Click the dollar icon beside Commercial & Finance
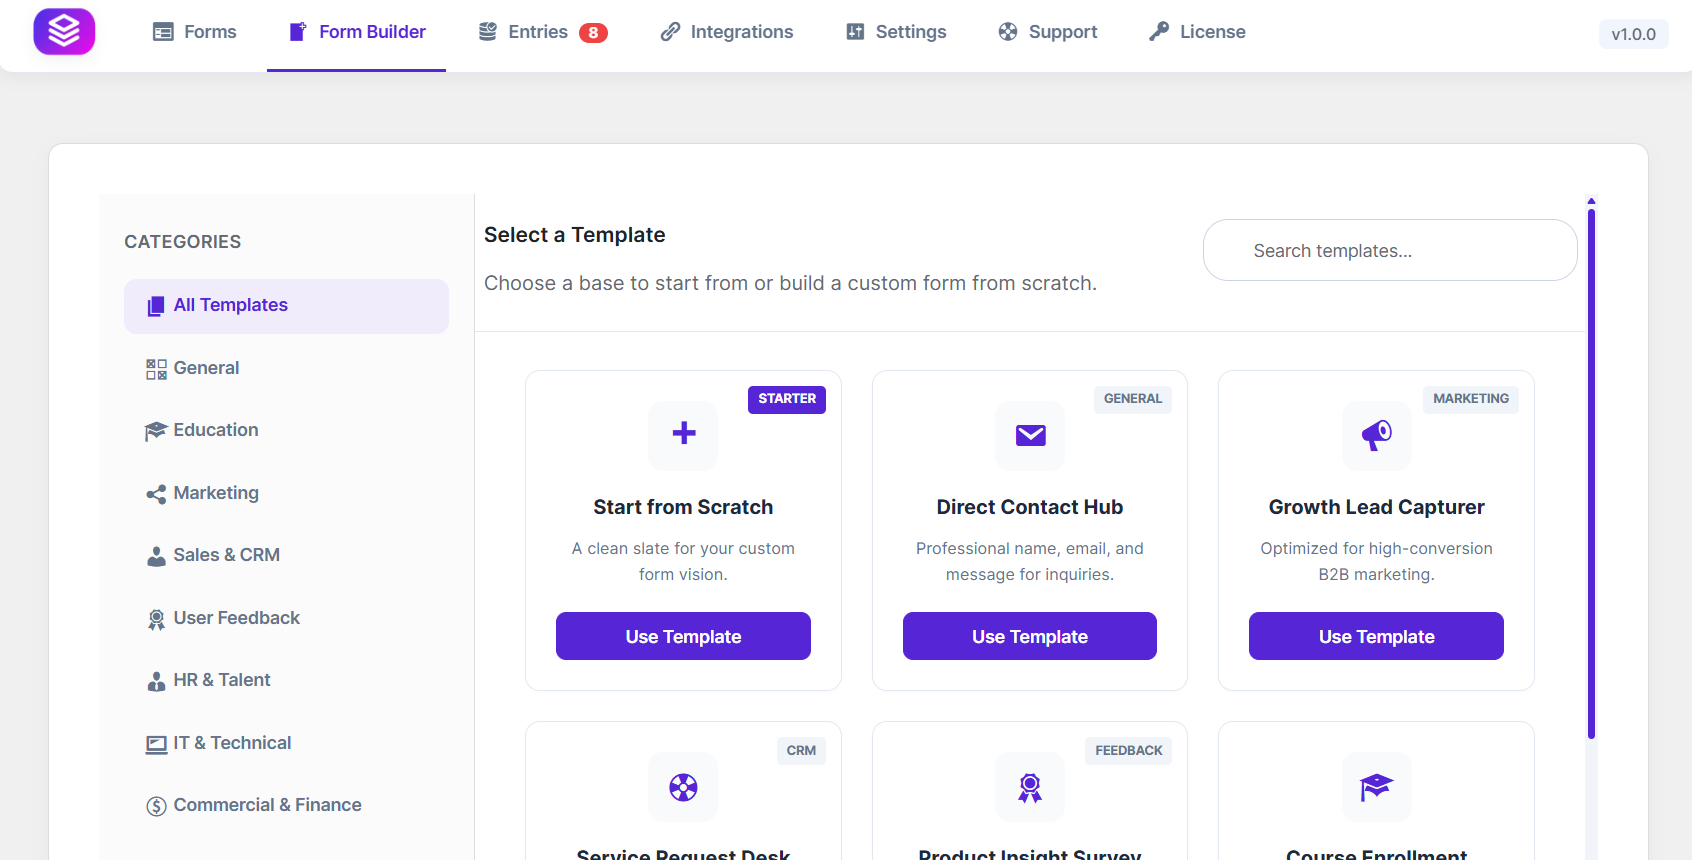This screenshot has height=860, width=1692. (x=156, y=806)
